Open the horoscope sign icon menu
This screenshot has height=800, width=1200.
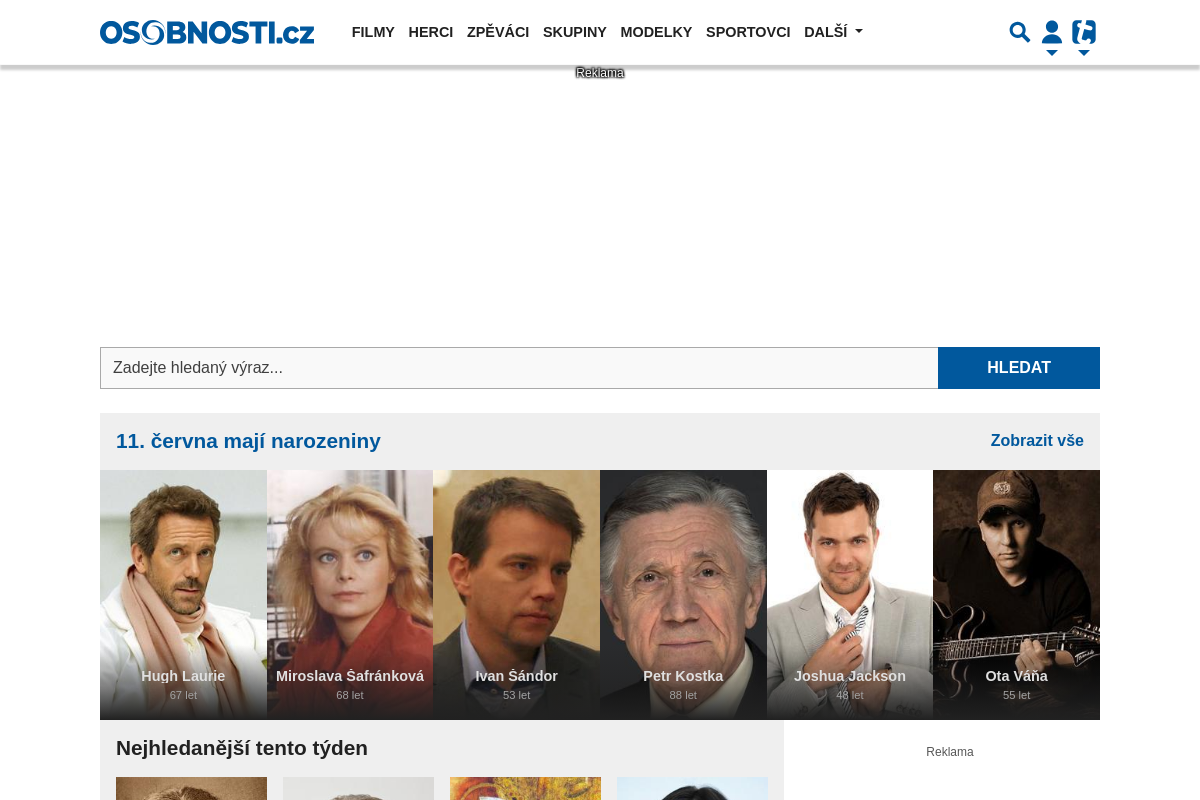coord(1084,37)
